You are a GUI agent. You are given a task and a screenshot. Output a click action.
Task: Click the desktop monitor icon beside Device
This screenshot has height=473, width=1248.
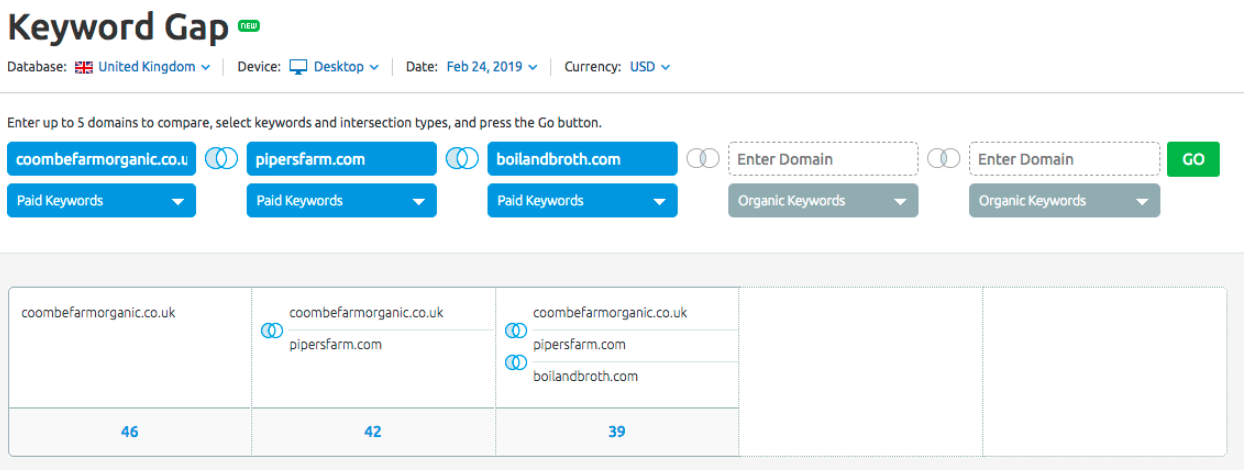click(x=298, y=67)
